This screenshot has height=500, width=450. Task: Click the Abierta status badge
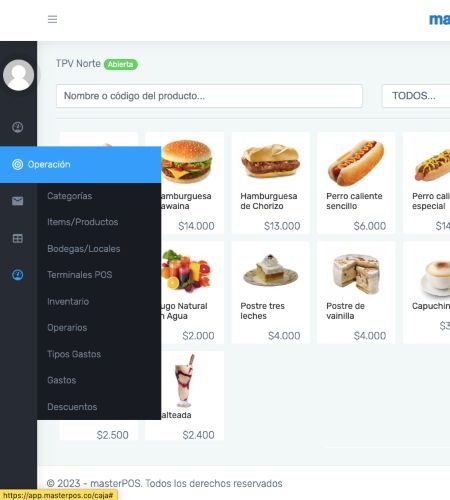click(x=121, y=64)
